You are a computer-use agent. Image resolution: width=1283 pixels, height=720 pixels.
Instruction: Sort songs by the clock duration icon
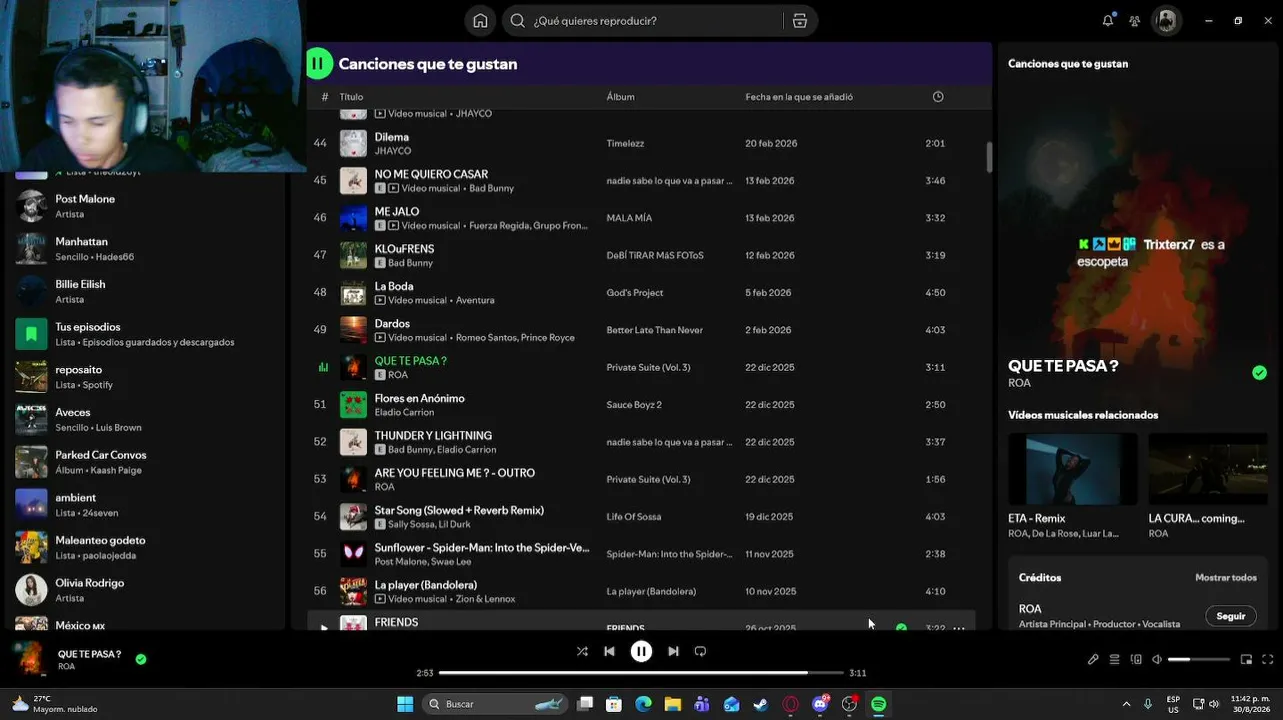tap(938, 97)
